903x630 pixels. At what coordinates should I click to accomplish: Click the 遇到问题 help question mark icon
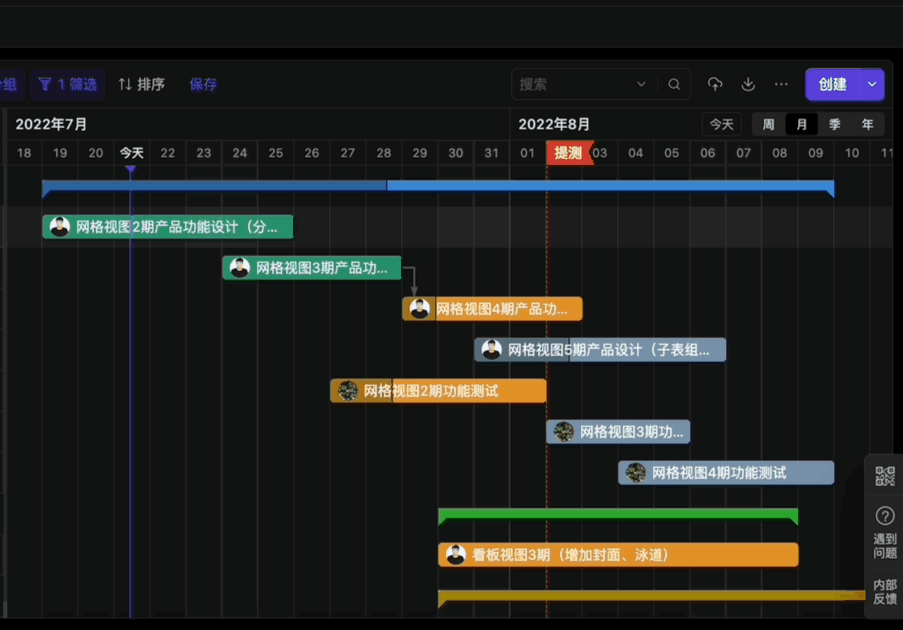[x=885, y=516]
